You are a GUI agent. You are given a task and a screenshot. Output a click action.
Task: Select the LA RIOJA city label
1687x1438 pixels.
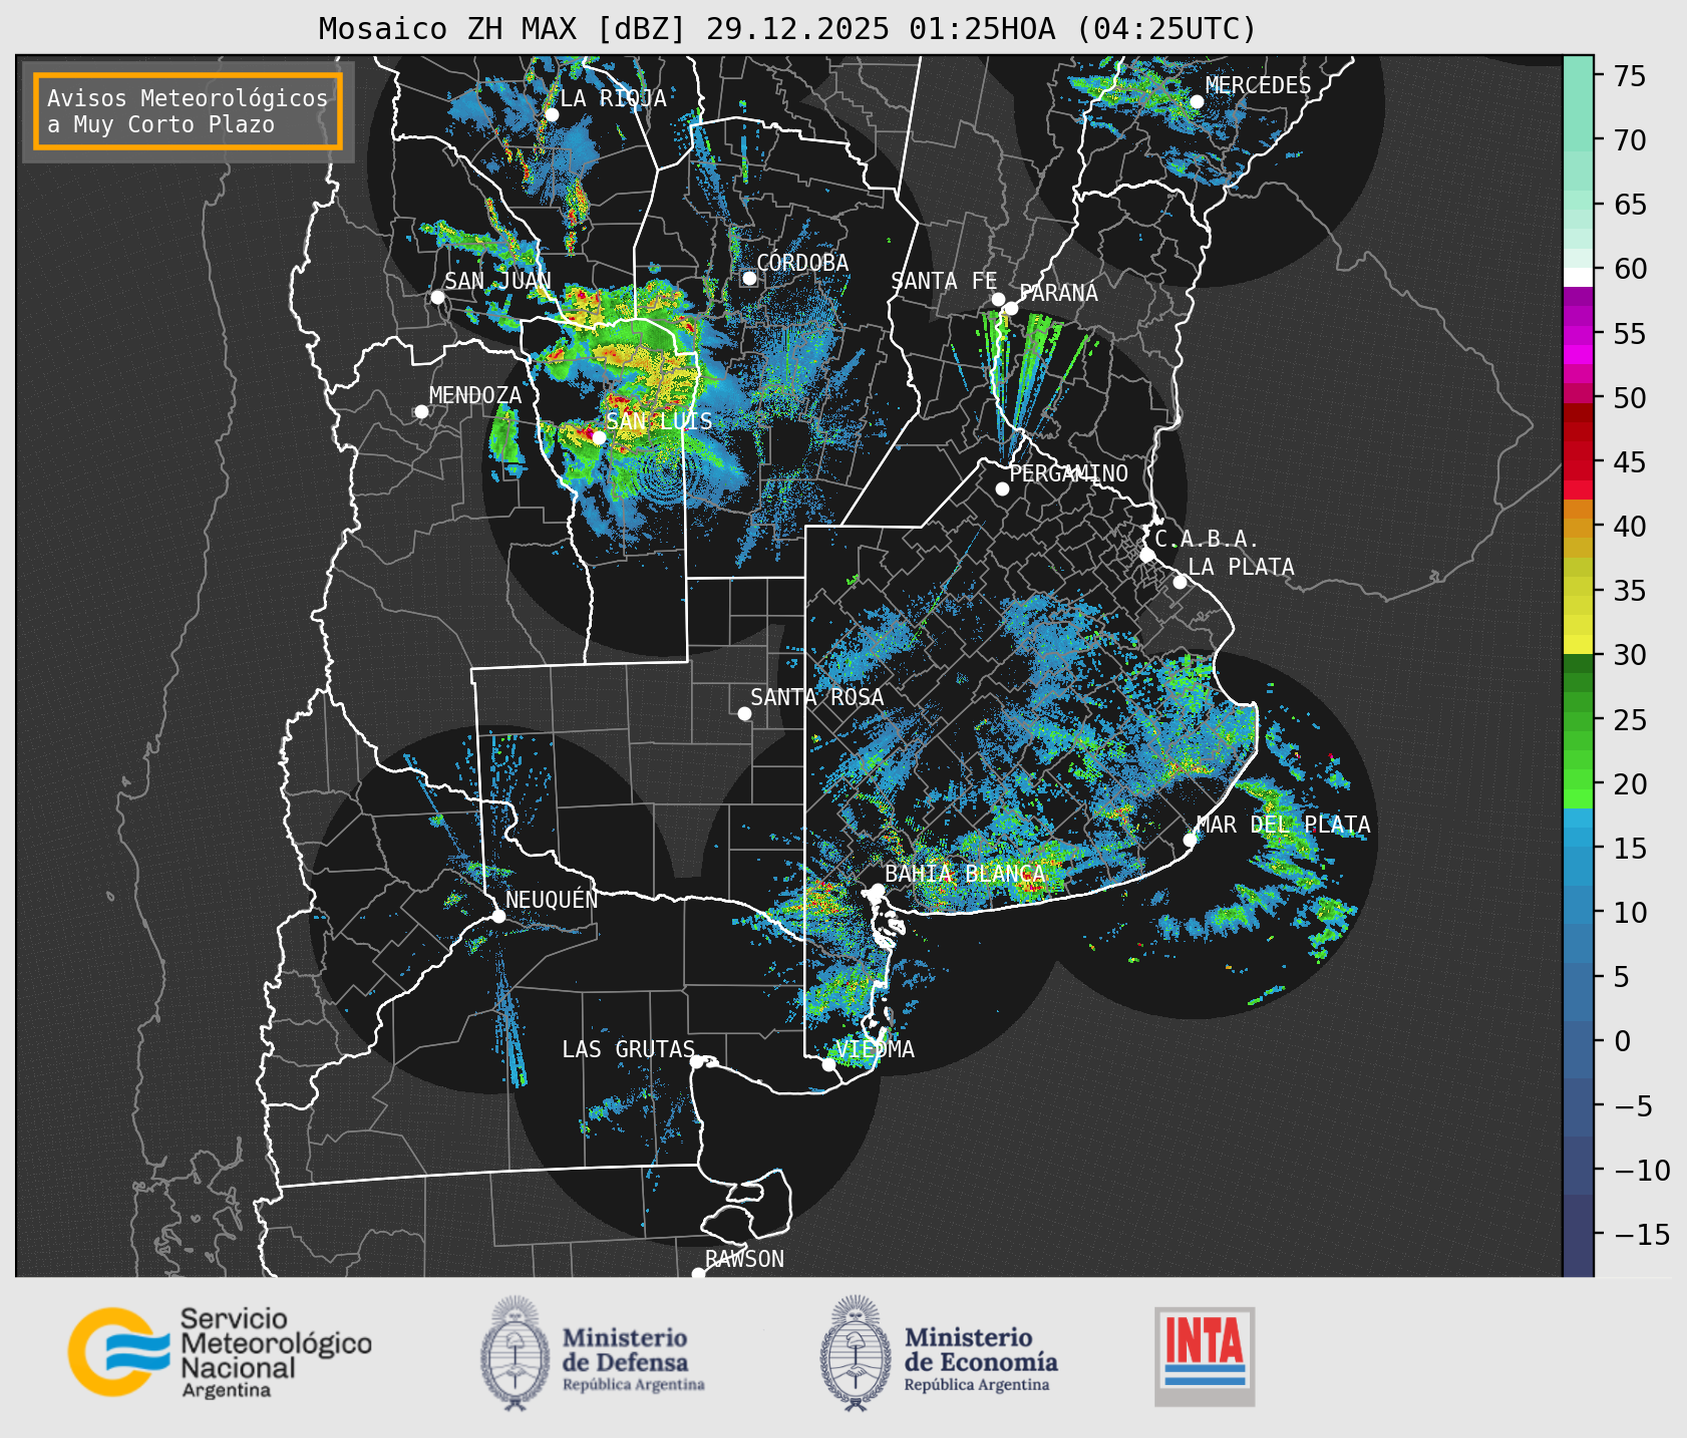(x=613, y=98)
